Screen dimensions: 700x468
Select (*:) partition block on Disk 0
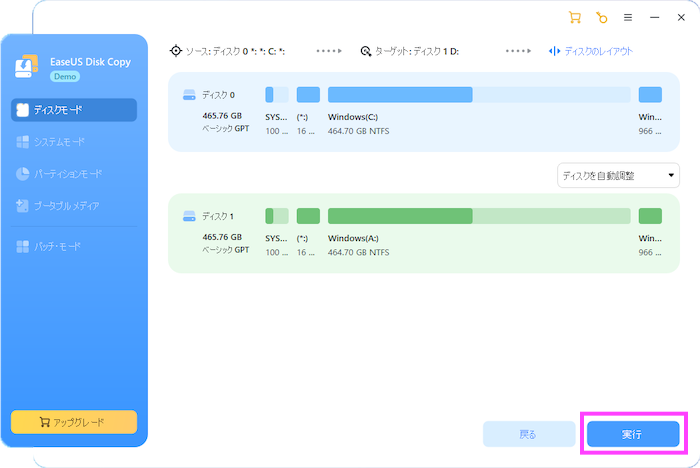308,95
